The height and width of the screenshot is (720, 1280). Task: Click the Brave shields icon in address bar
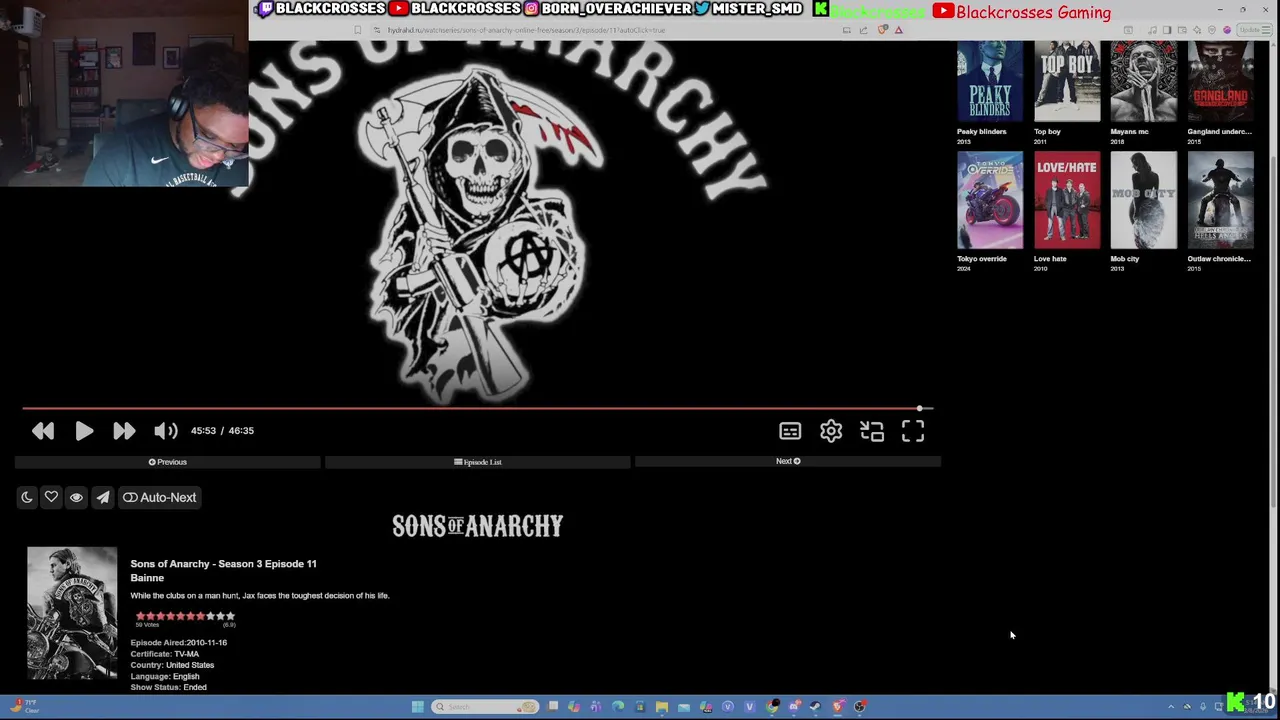point(882,30)
